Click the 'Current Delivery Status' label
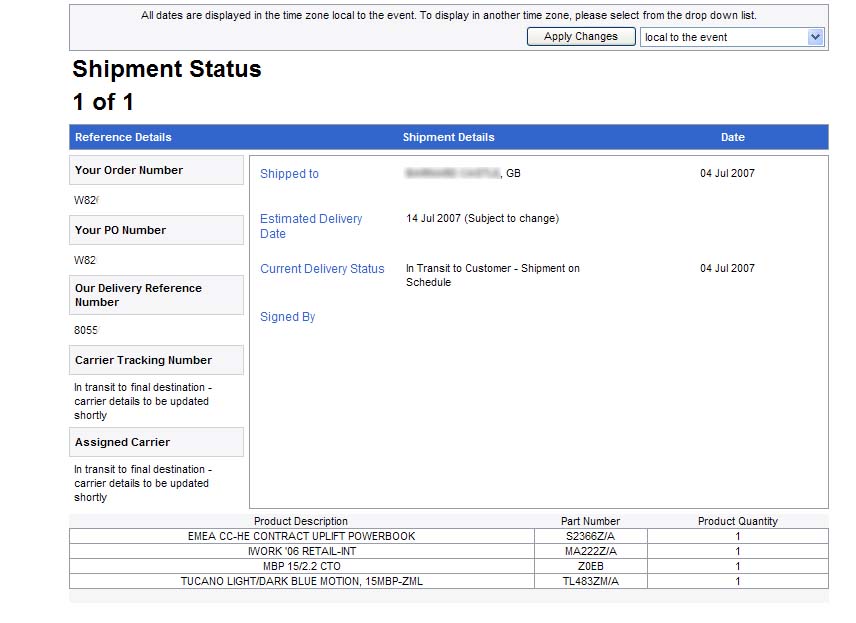Screen dimensions: 856x623 point(322,269)
